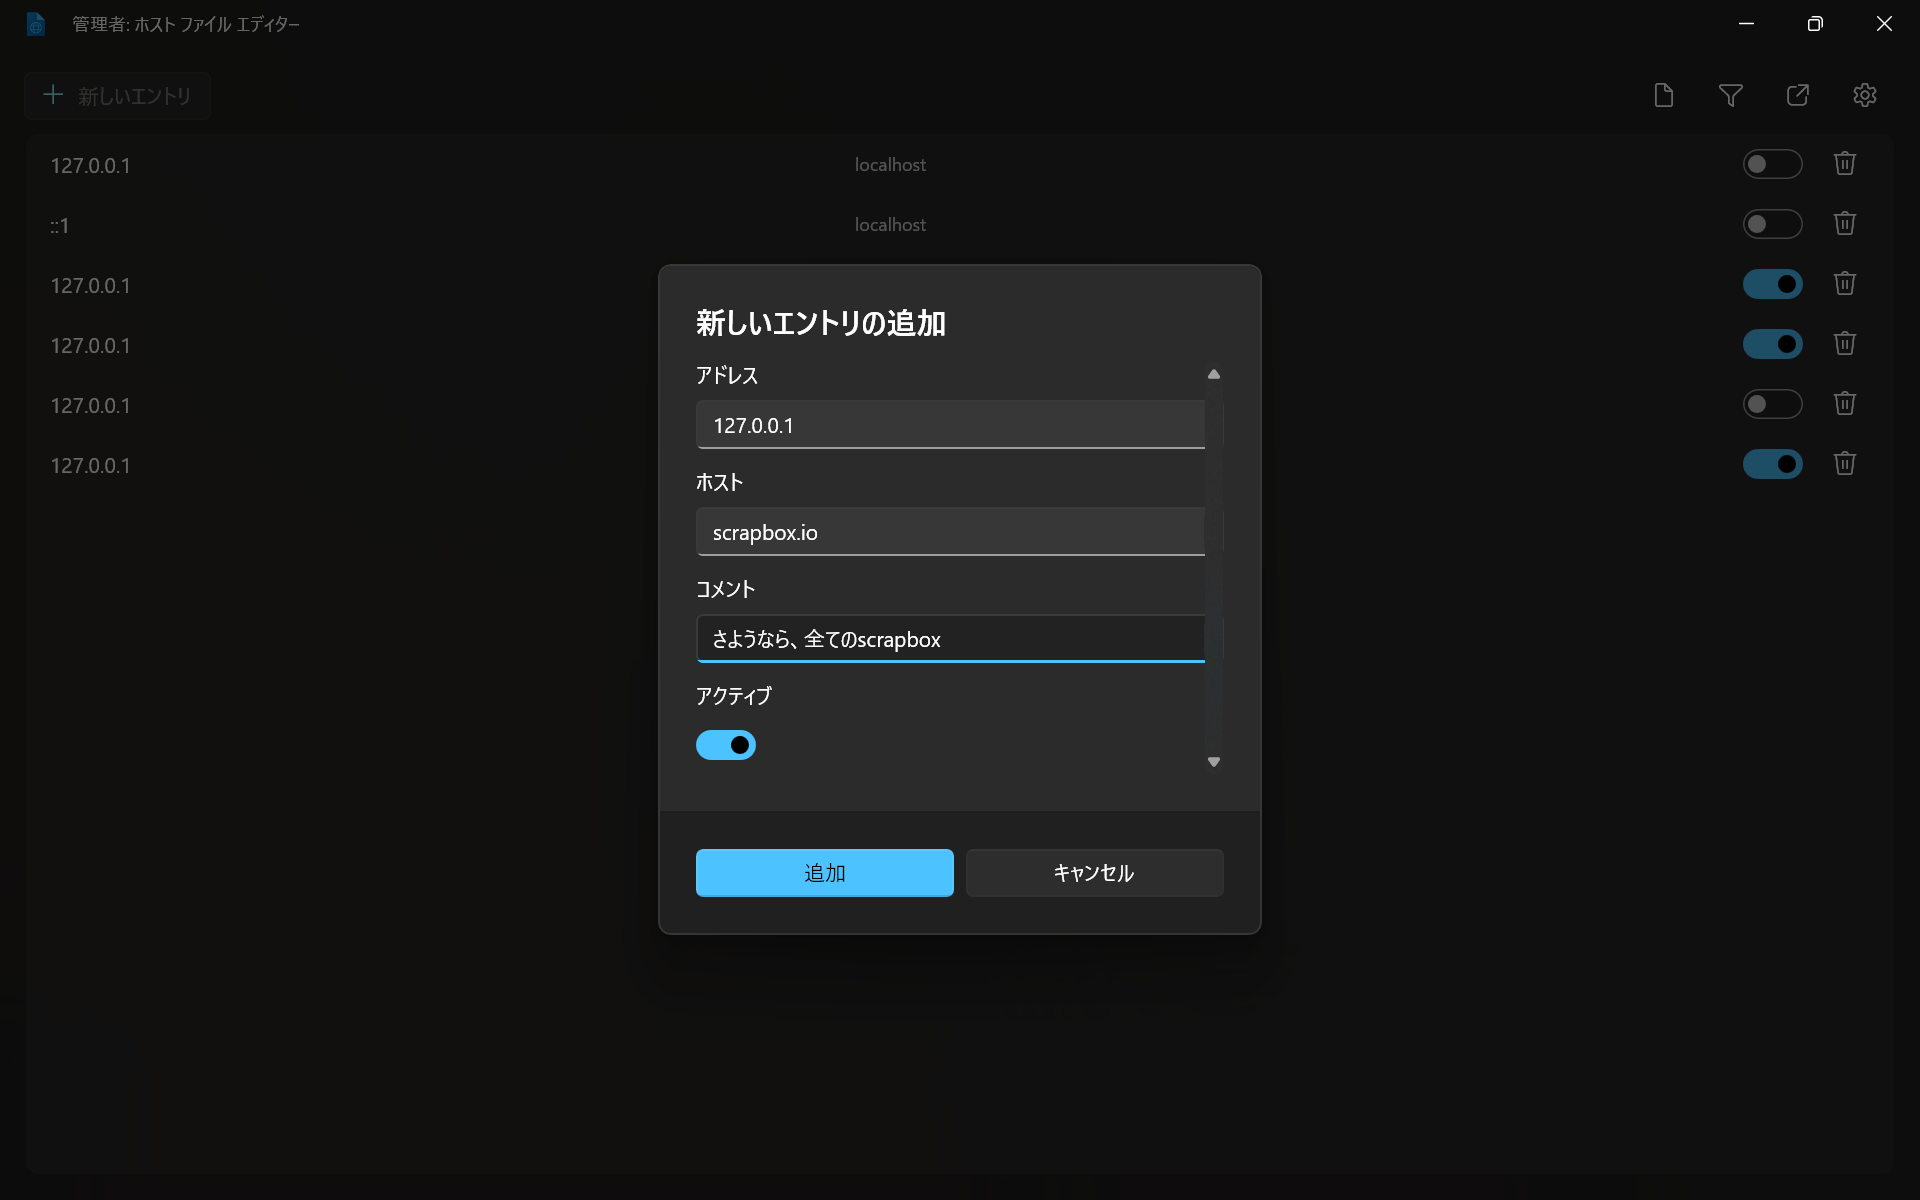The width and height of the screenshot is (1920, 1200).
Task: Click the コメント input field
Action: [950, 639]
